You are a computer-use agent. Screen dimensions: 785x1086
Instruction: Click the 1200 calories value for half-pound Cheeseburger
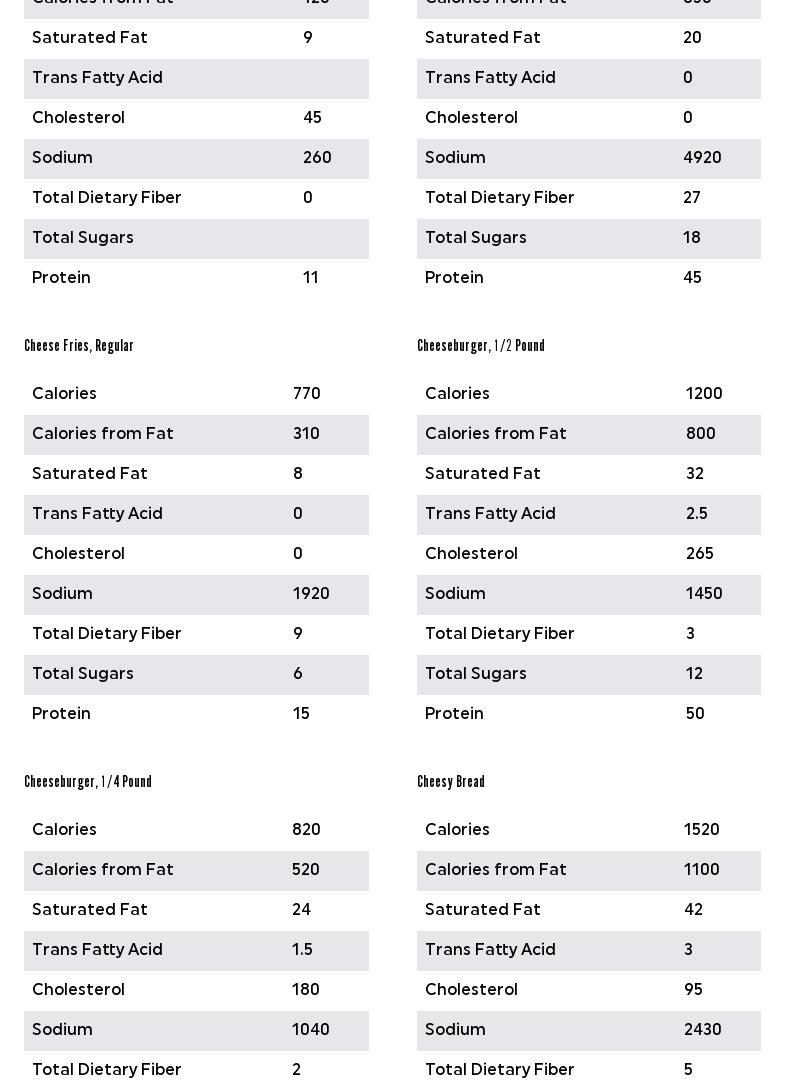[x=704, y=394]
